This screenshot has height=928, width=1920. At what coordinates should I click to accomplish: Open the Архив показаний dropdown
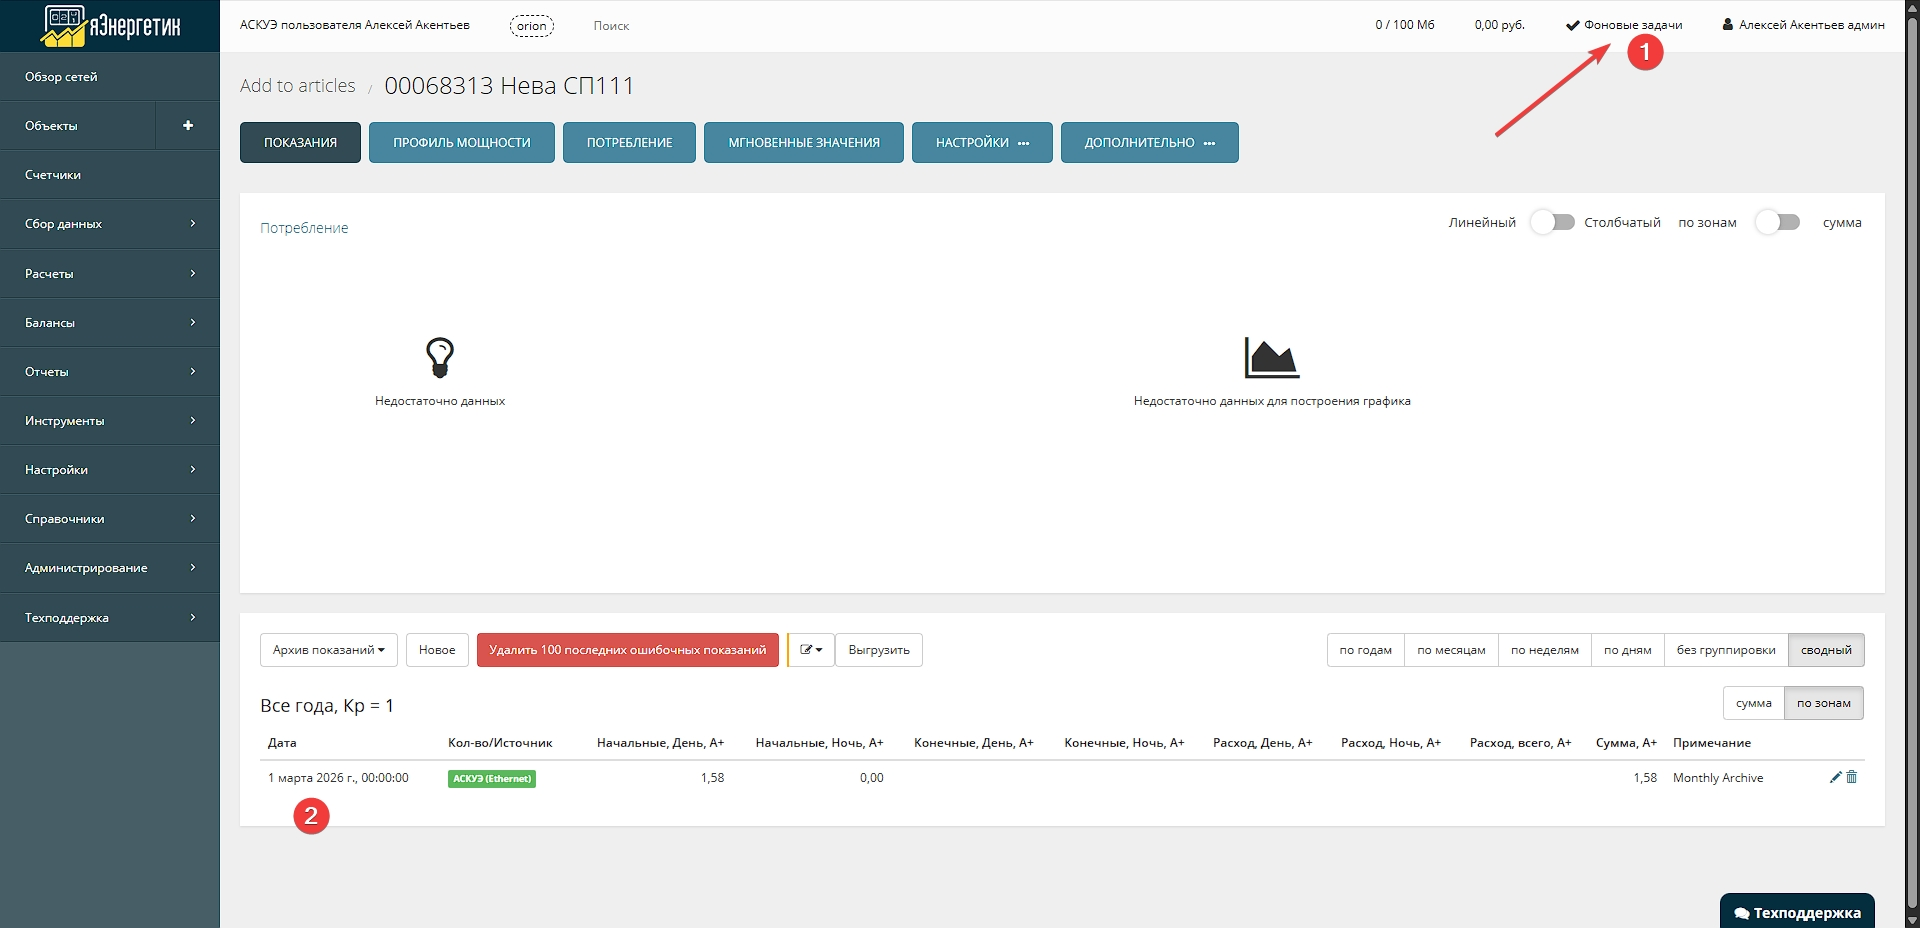[328, 650]
